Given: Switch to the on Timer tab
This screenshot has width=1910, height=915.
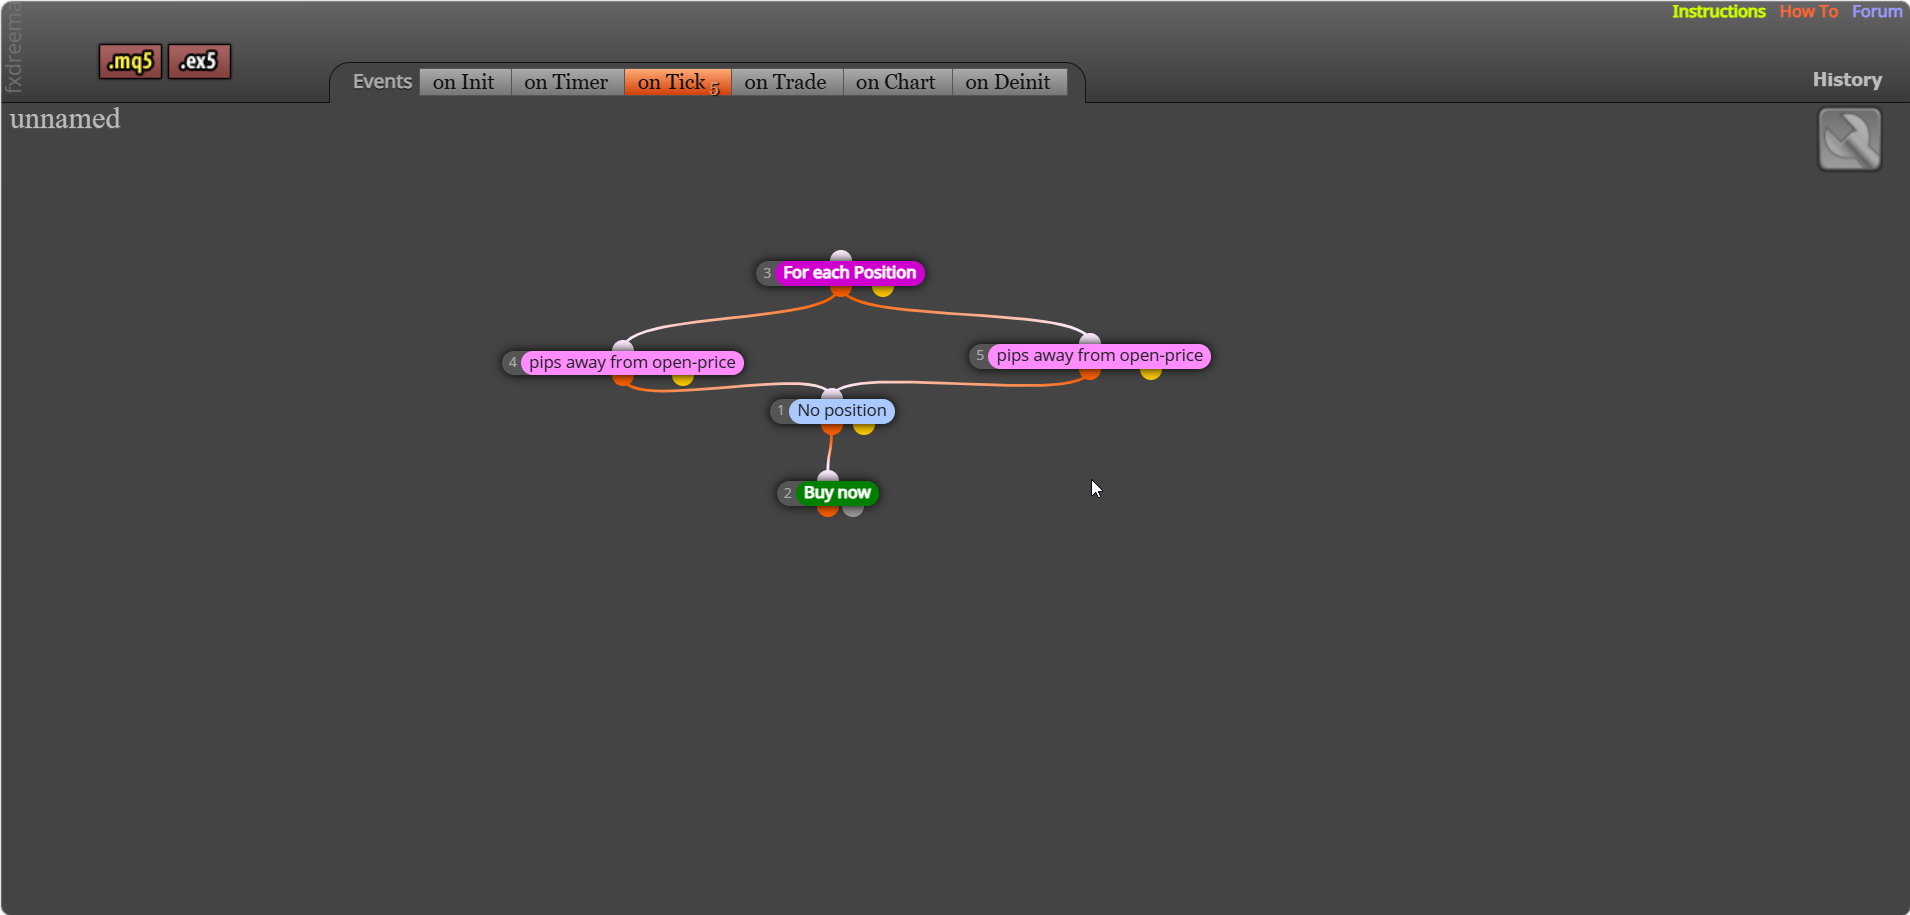Looking at the screenshot, I should click(x=566, y=82).
